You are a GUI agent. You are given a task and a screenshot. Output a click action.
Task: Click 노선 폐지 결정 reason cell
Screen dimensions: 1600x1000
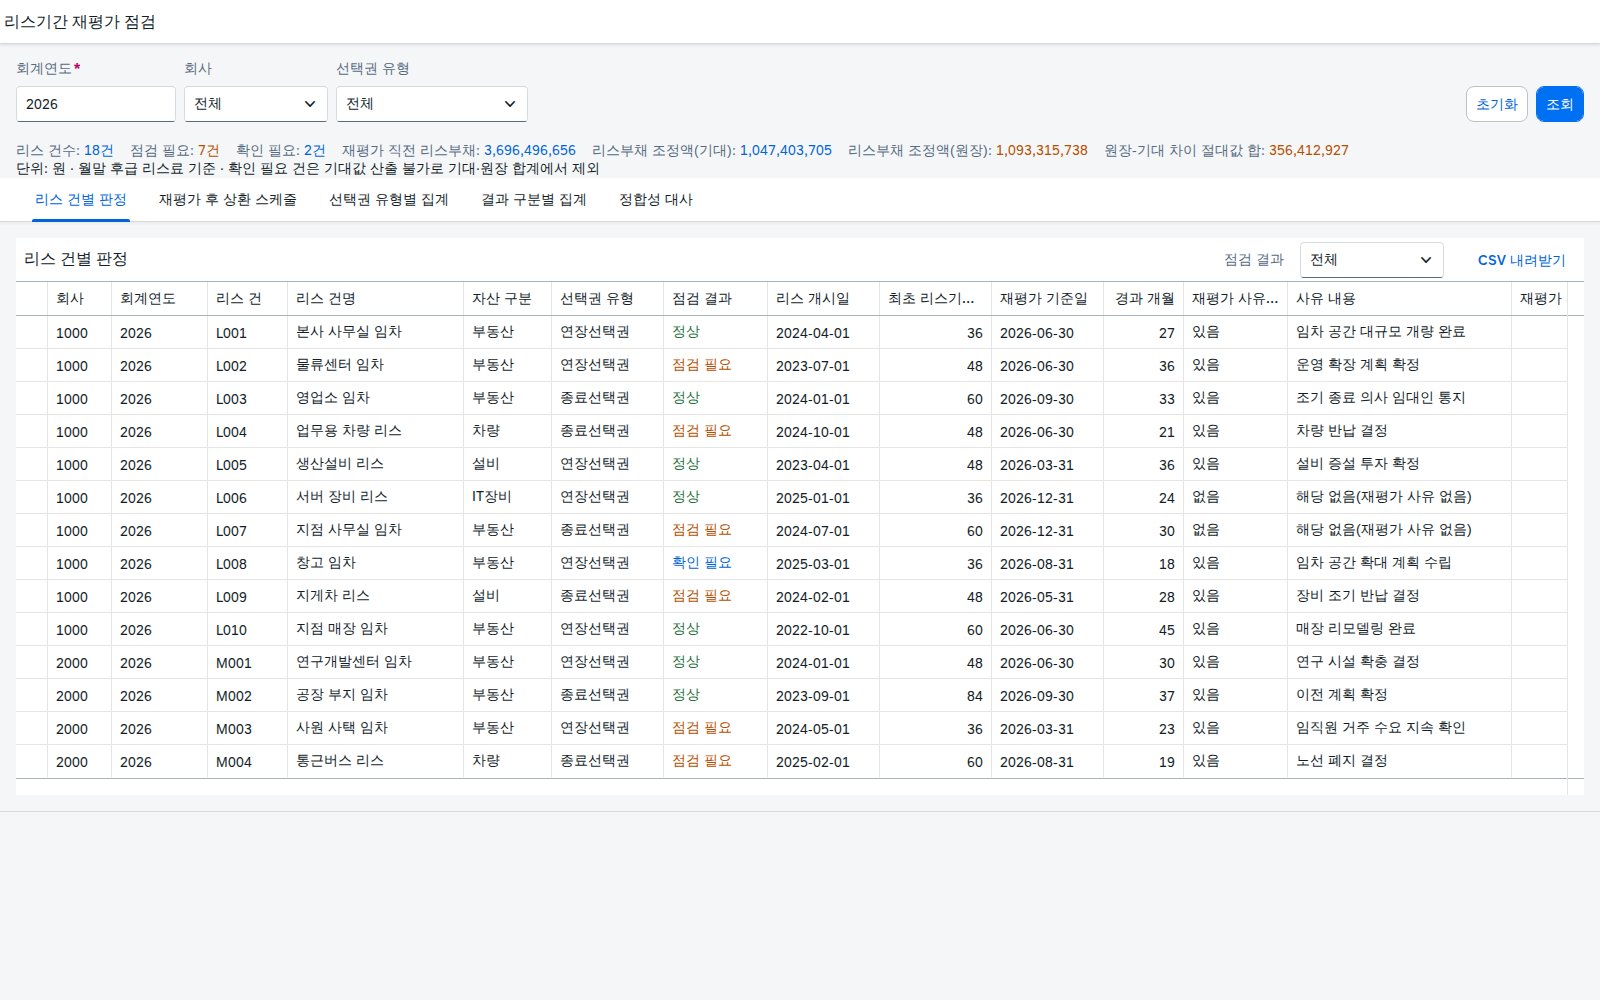[x=1399, y=761]
